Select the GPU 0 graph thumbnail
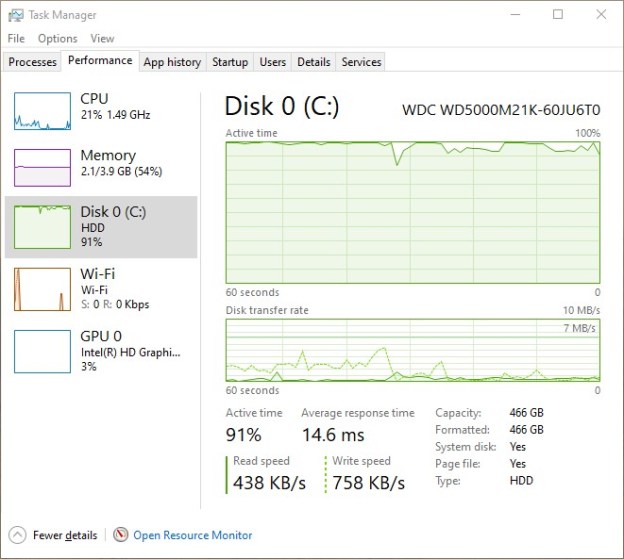 tap(42, 351)
